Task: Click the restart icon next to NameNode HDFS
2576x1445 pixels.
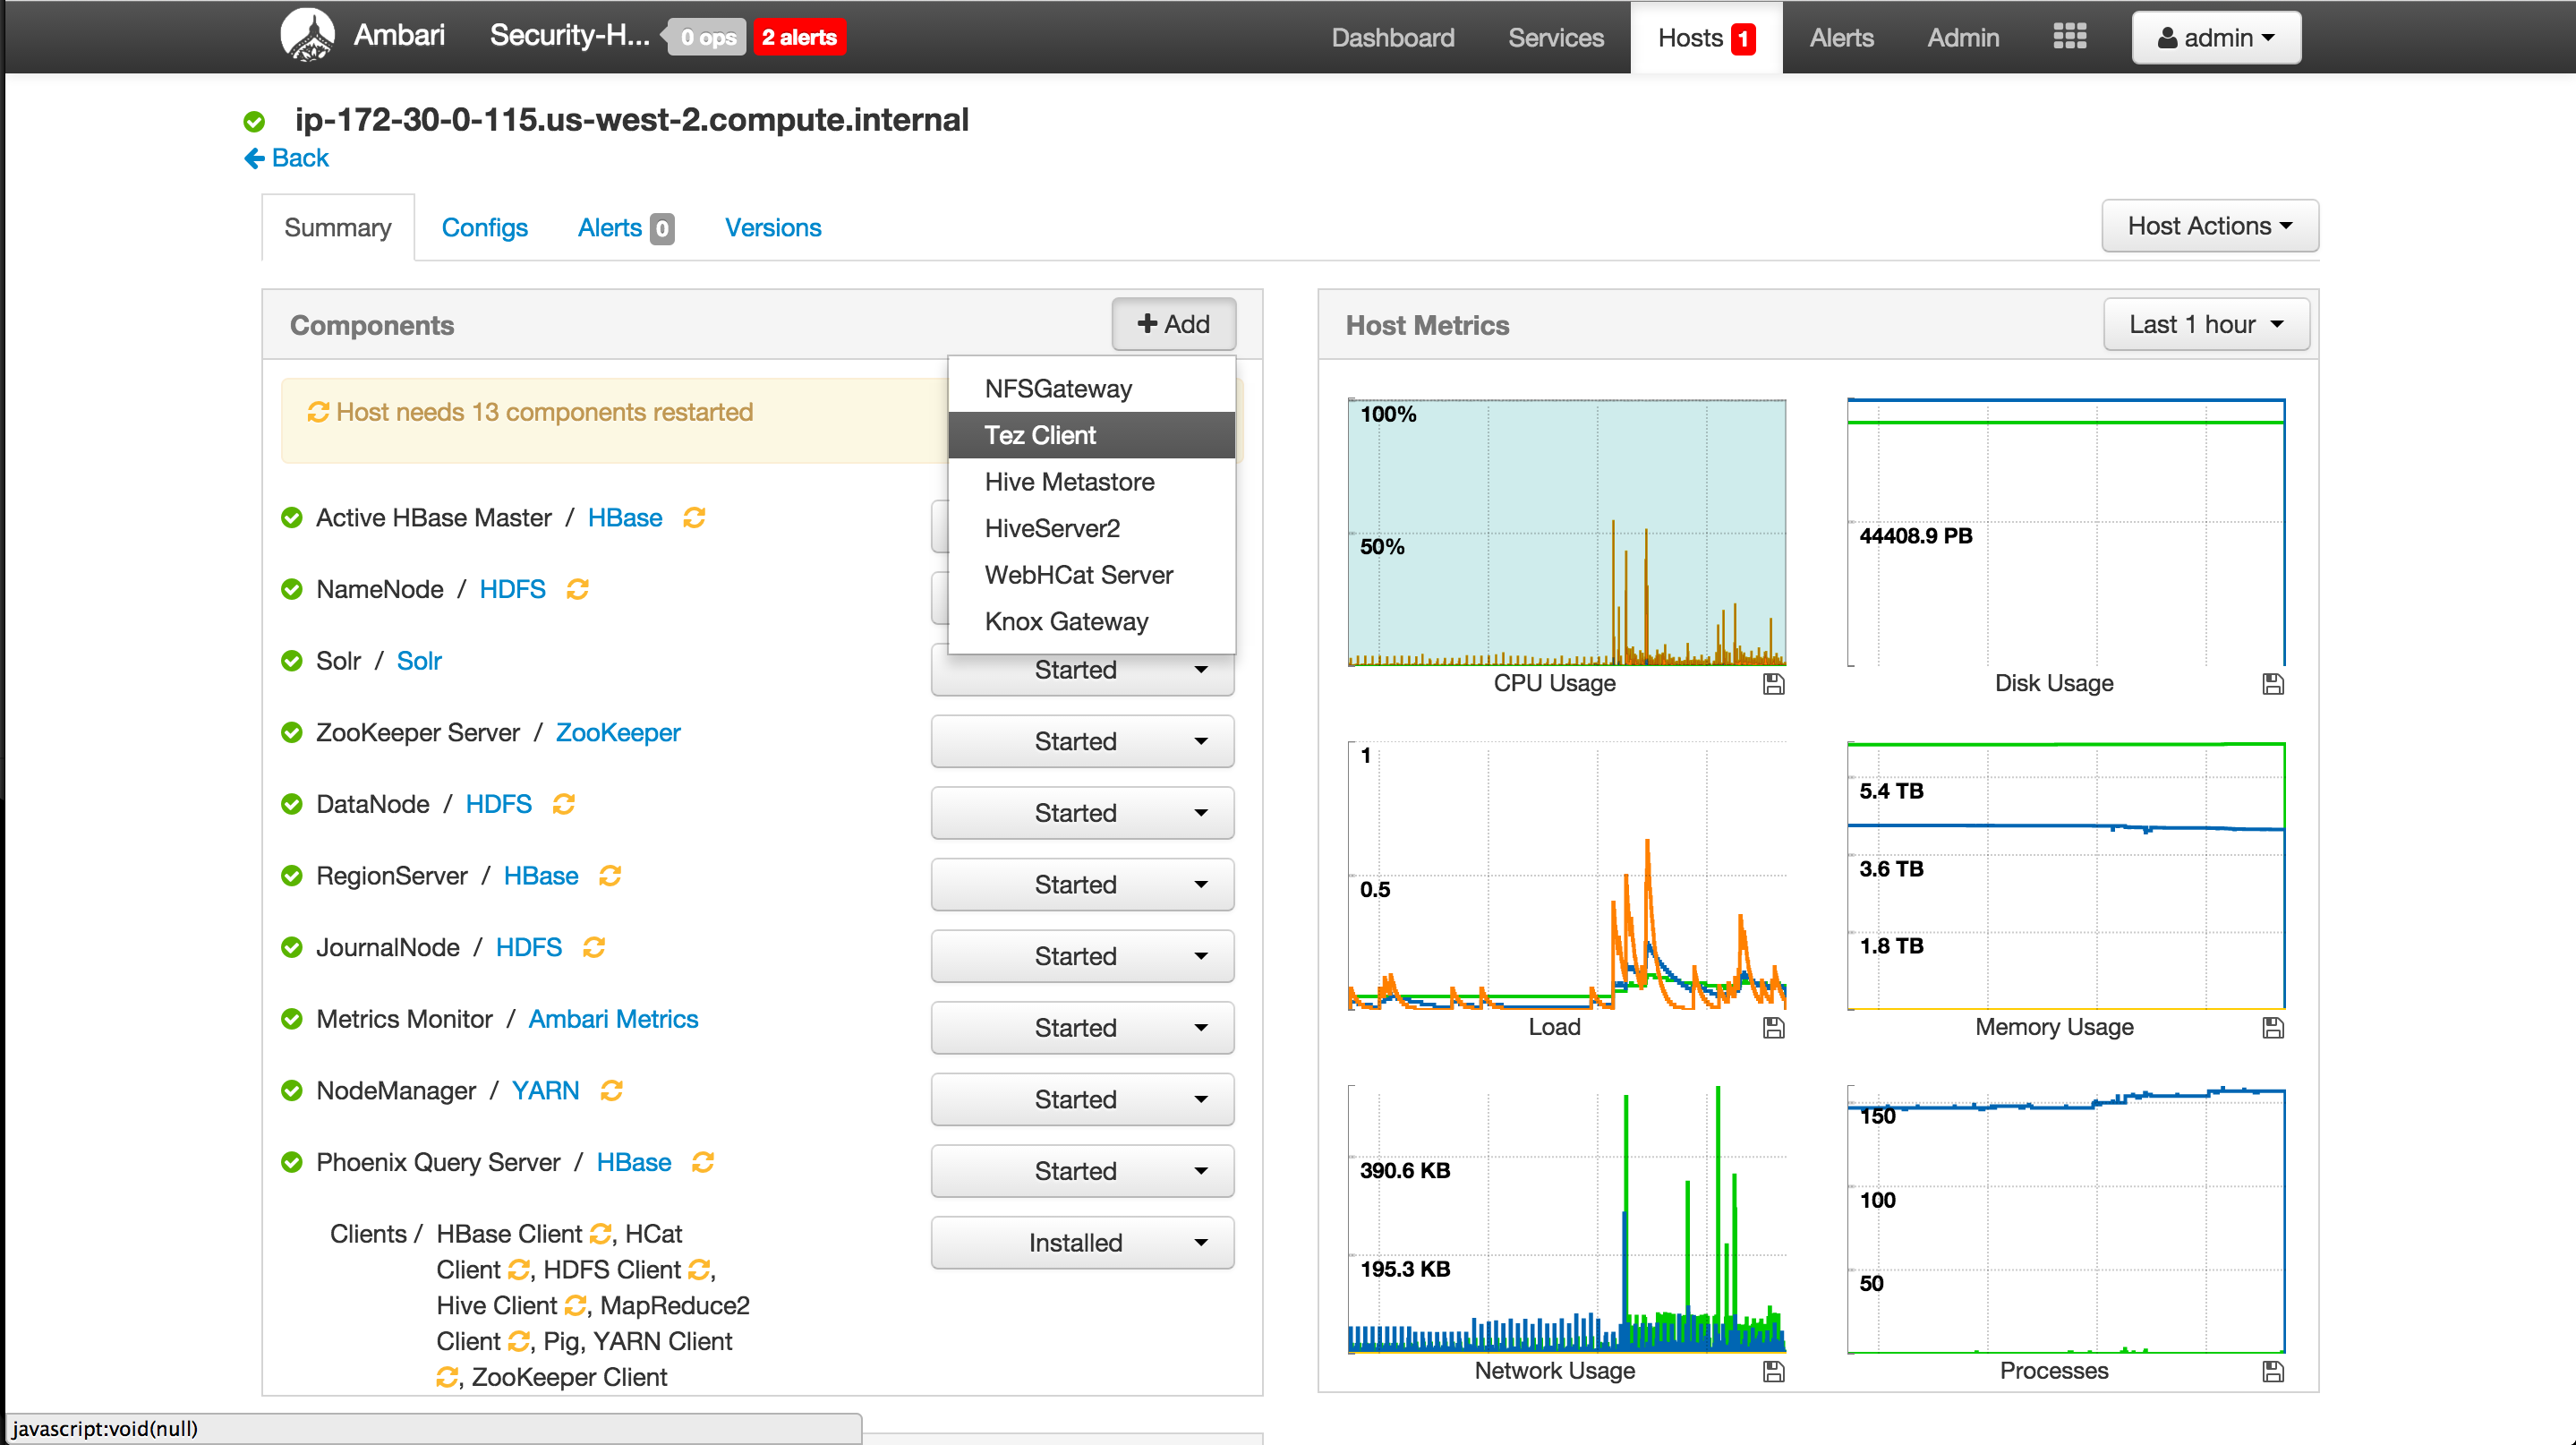Action: pos(577,590)
